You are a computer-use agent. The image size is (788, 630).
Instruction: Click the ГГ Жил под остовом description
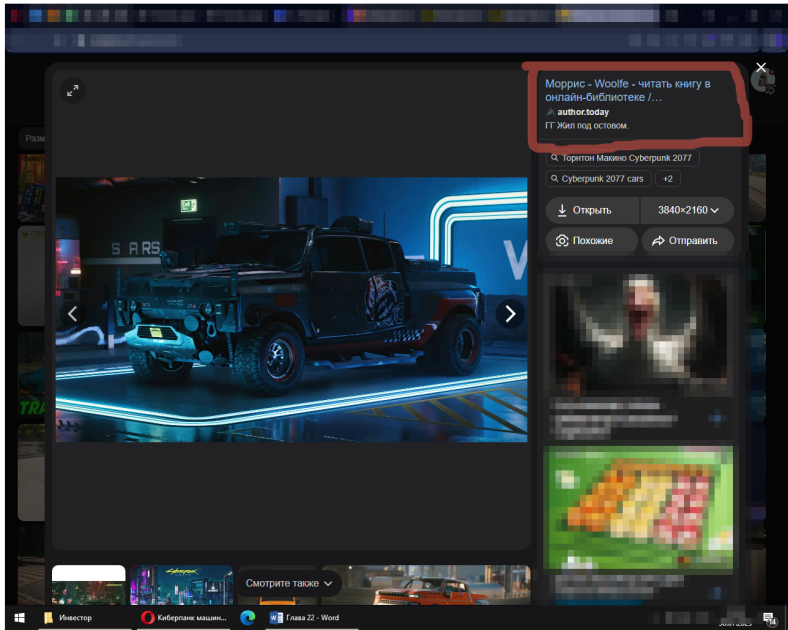point(586,126)
